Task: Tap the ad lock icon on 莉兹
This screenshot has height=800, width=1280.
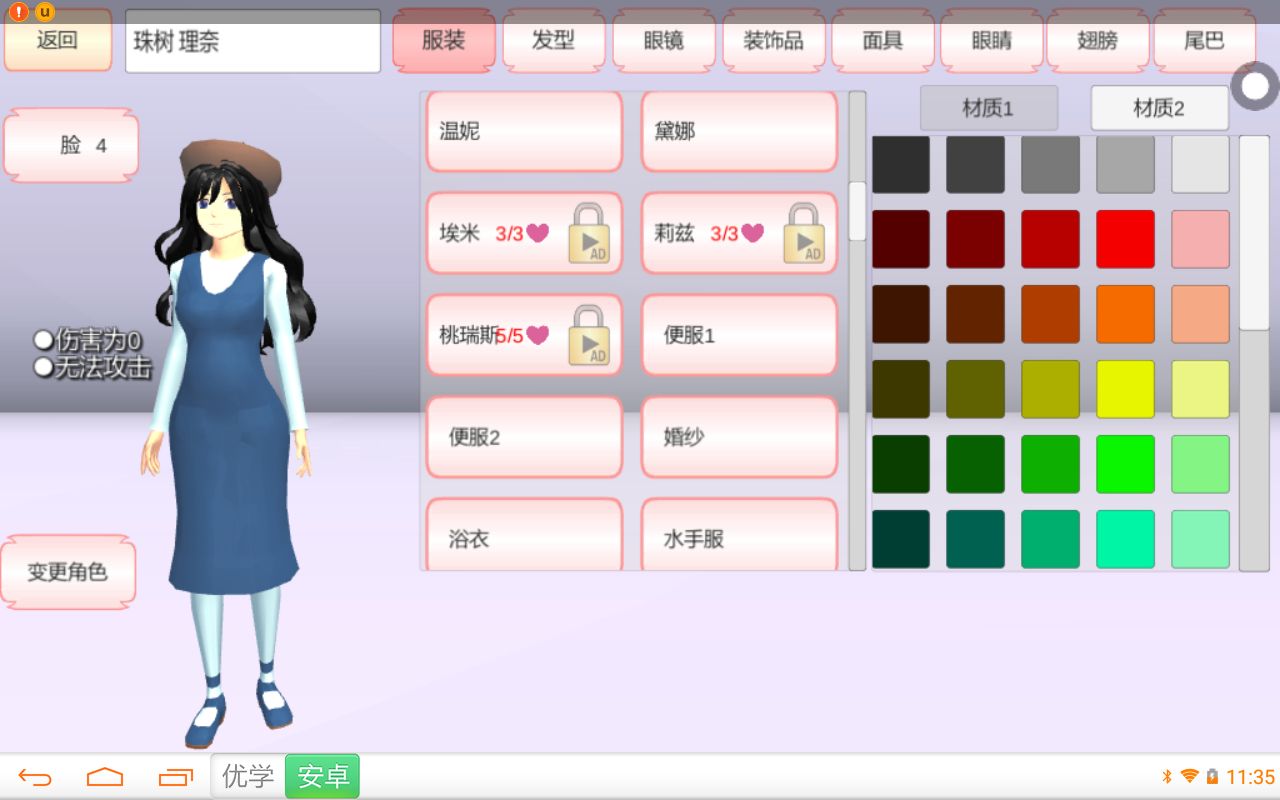Action: click(x=803, y=234)
